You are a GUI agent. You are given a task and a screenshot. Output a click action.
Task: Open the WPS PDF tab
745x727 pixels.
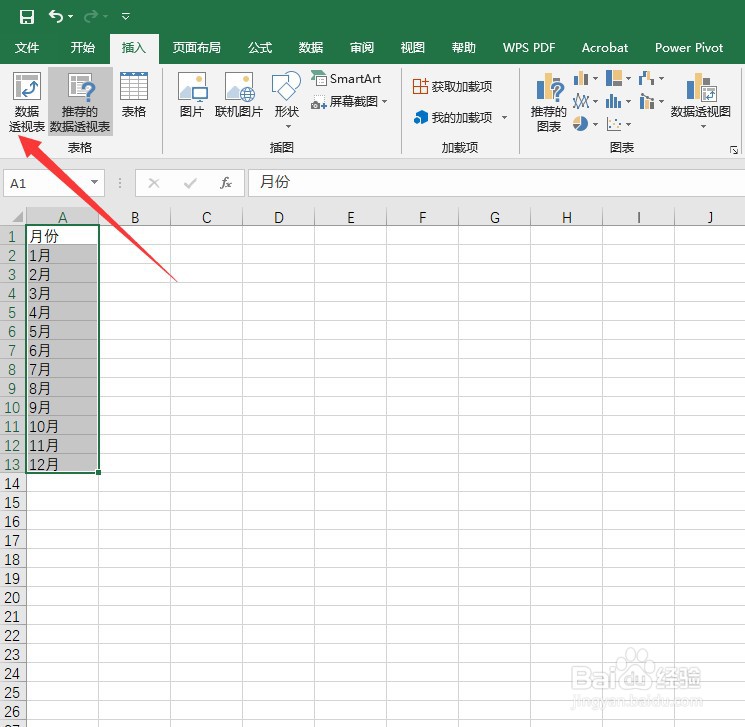click(529, 48)
